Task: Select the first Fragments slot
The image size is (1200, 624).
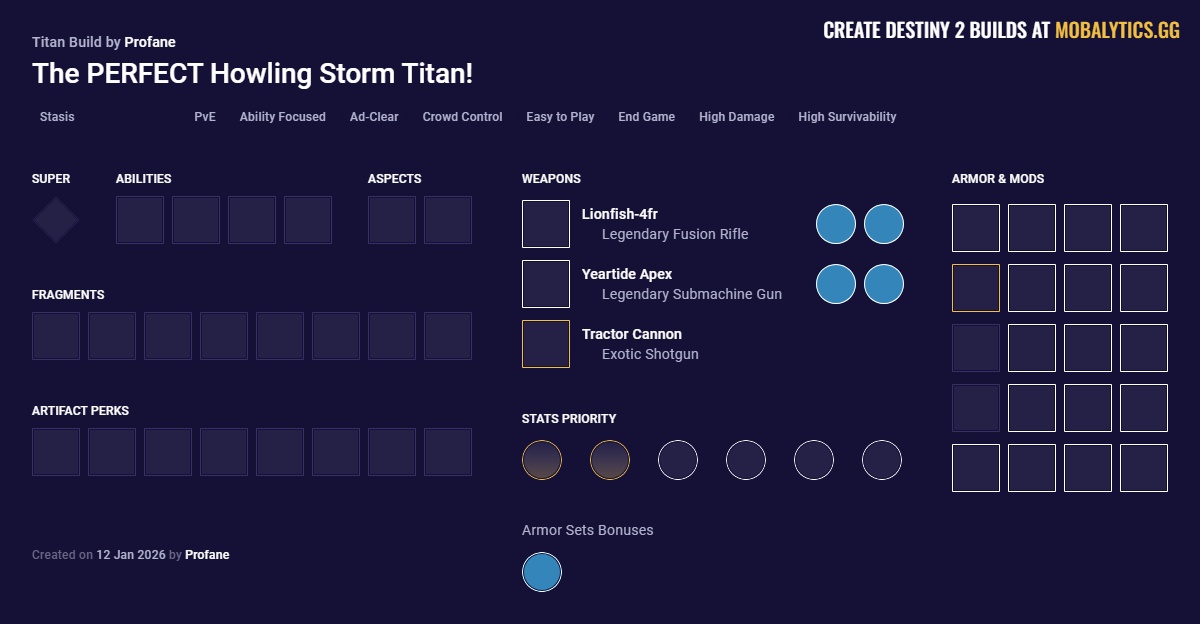Action: (55, 335)
